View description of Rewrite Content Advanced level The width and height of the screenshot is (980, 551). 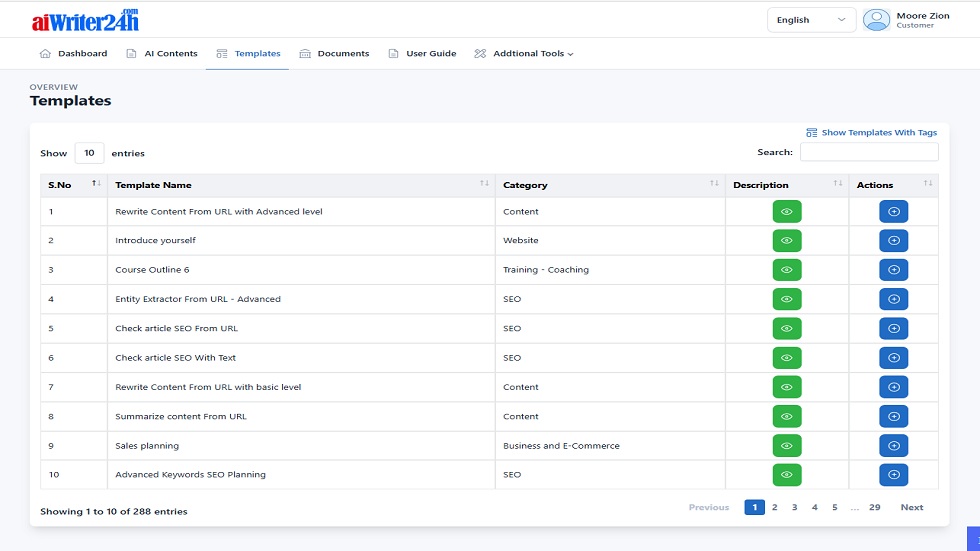click(x=786, y=212)
